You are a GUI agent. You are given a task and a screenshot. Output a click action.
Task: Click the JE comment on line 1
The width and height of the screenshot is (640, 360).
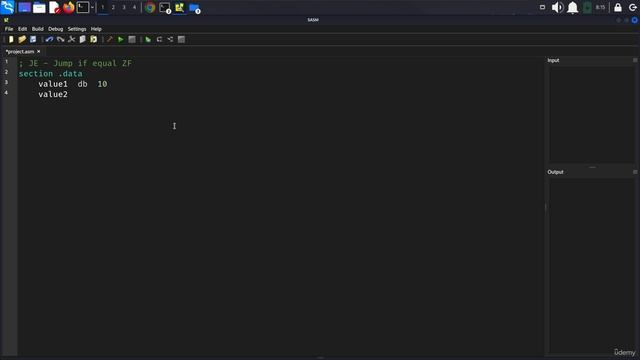pos(75,63)
